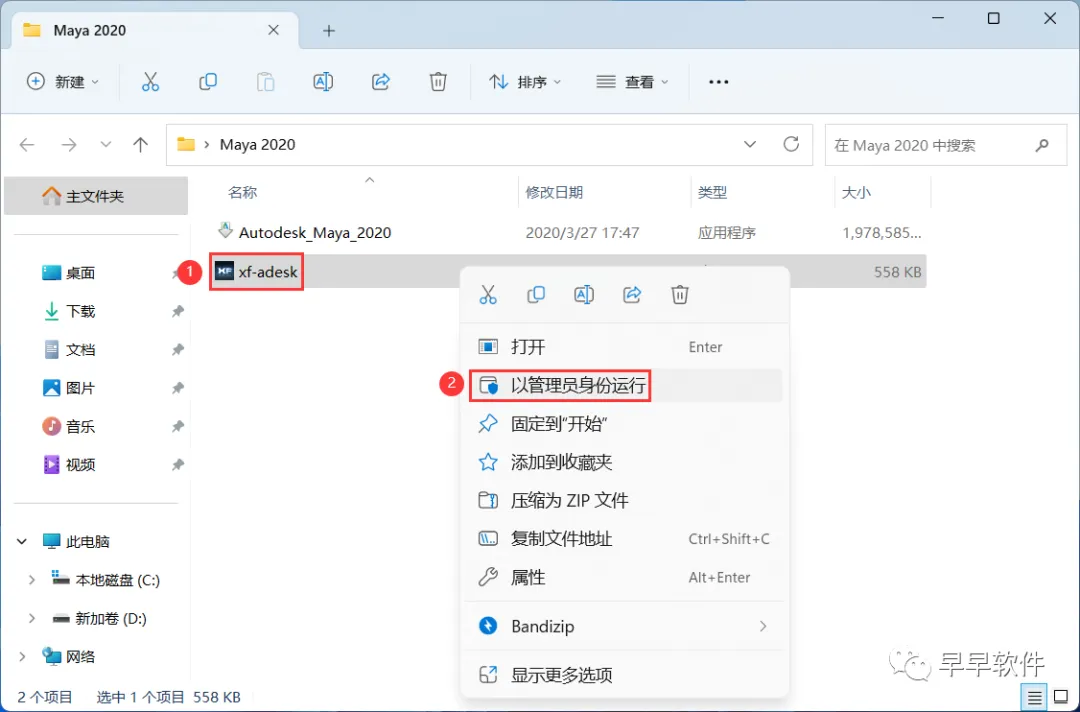Click the search magnifier icon
Screen dimensions: 1080x712
tap(1042, 145)
